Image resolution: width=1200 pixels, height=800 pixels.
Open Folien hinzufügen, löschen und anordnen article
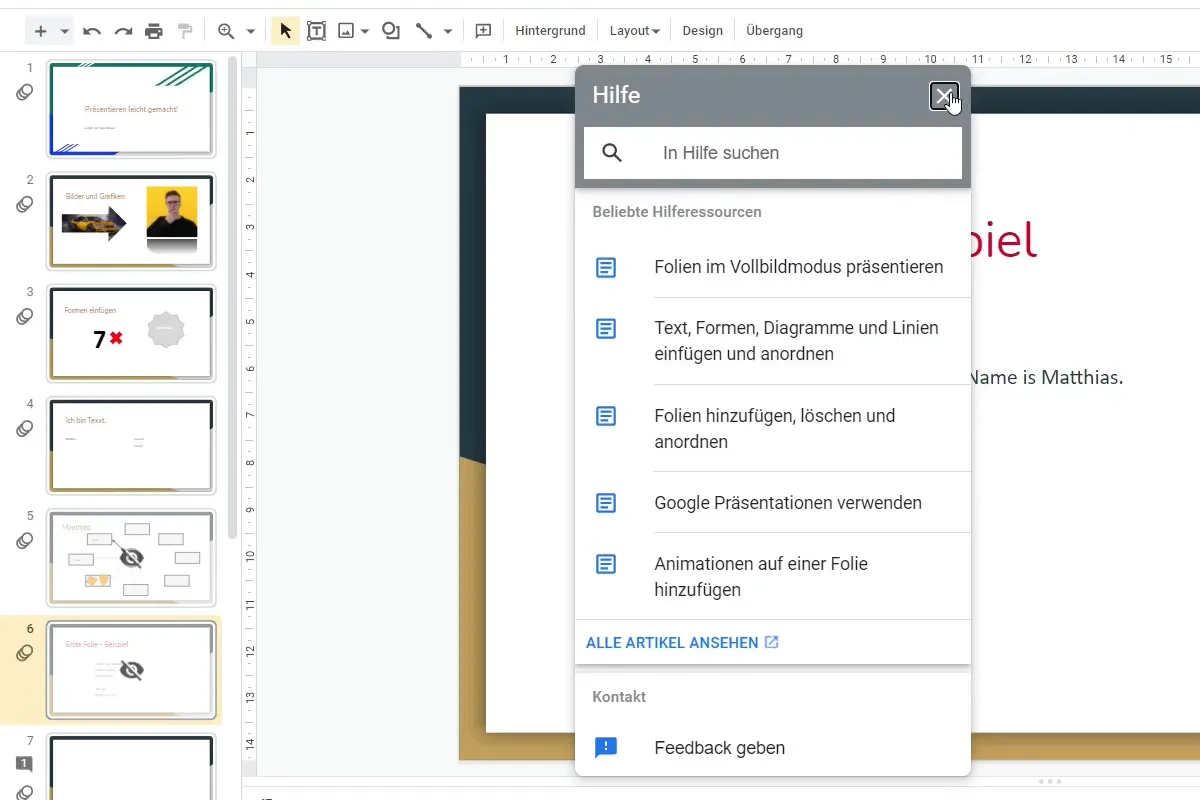[x=773, y=428]
